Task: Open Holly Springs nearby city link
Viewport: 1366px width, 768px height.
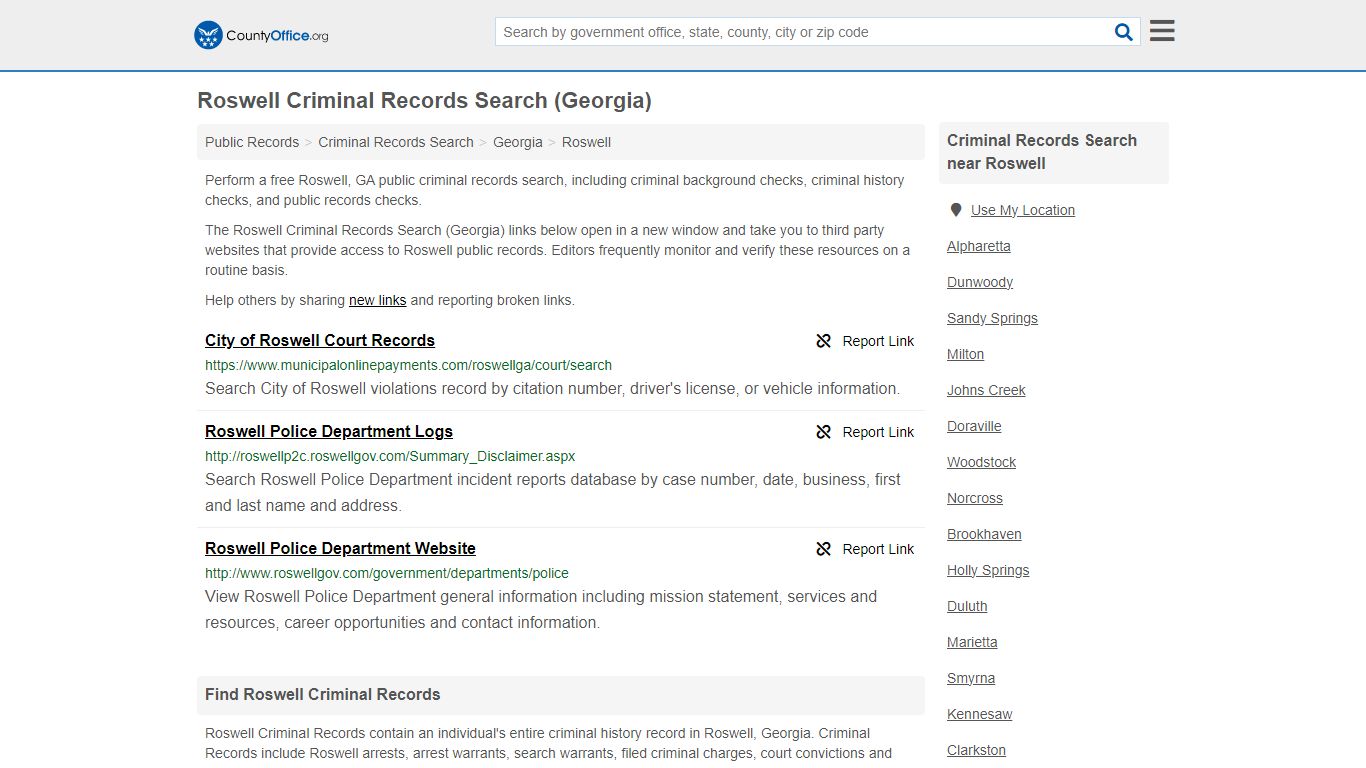Action: point(988,570)
